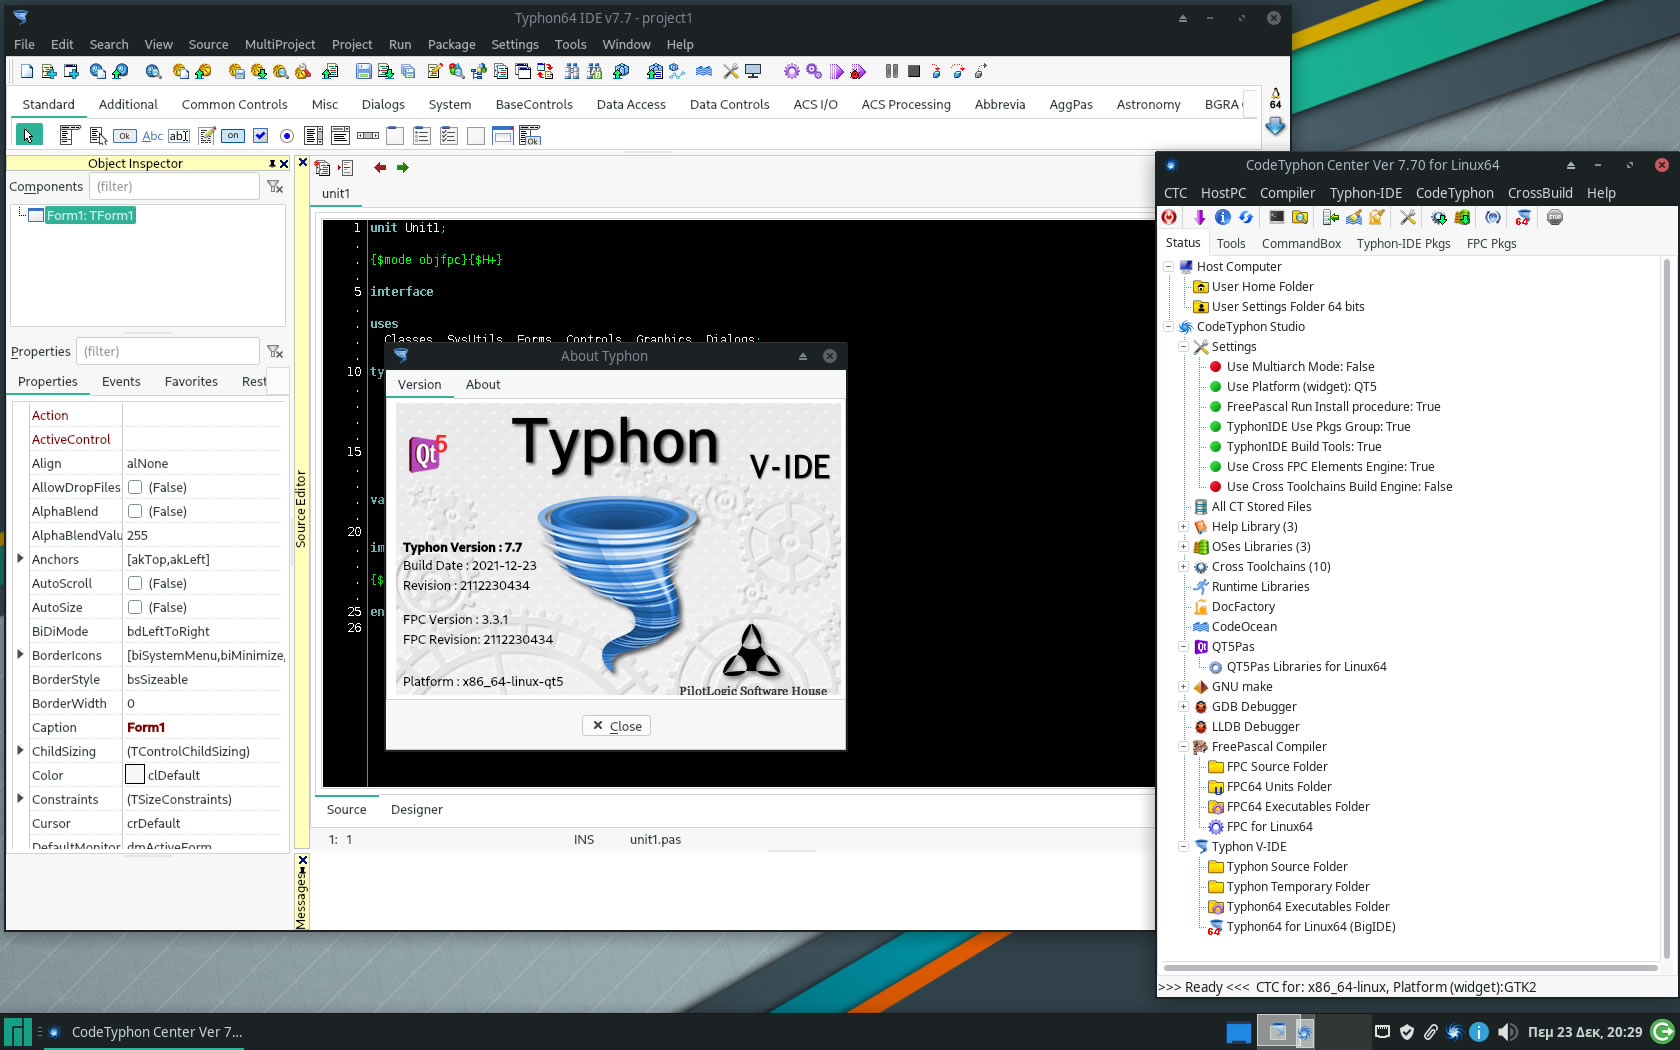
Task: Switch to the Events tab in Object Inspector
Action: 121,381
